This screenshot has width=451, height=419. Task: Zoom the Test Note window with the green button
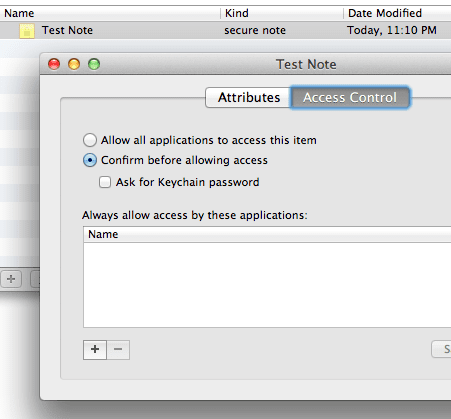pos(94,64)
